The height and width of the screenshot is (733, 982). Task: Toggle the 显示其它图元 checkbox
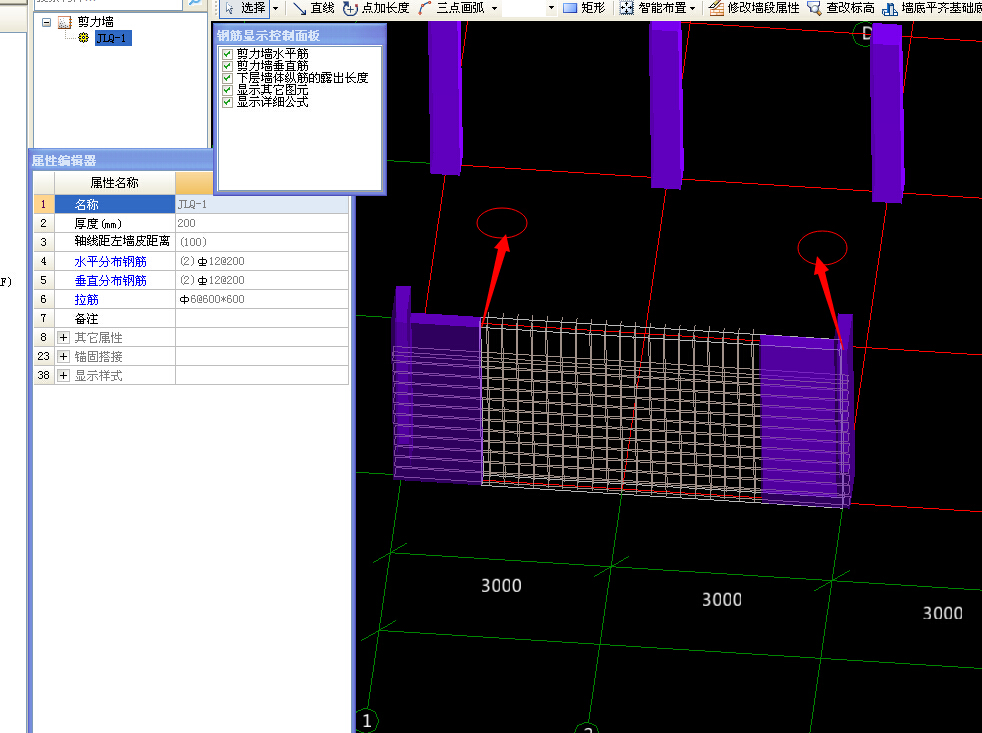(227, 90)
